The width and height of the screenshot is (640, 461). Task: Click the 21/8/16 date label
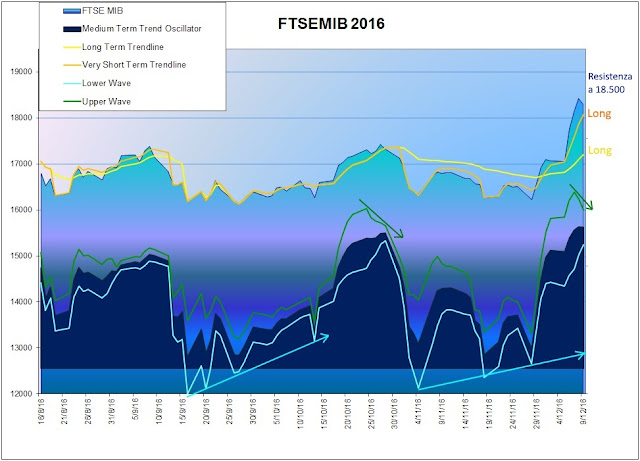point(65,412)
